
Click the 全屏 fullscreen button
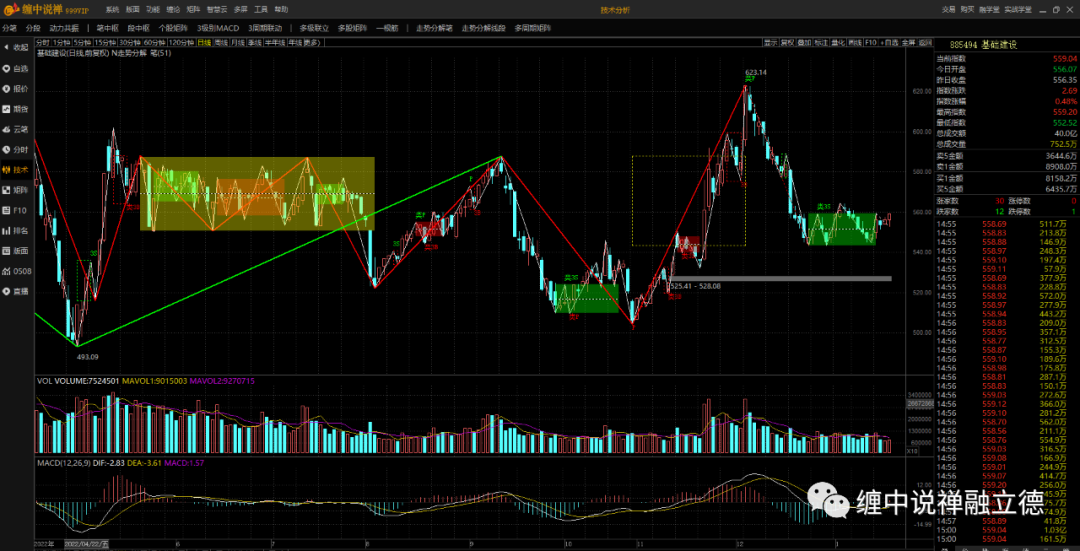click(908, 43)
